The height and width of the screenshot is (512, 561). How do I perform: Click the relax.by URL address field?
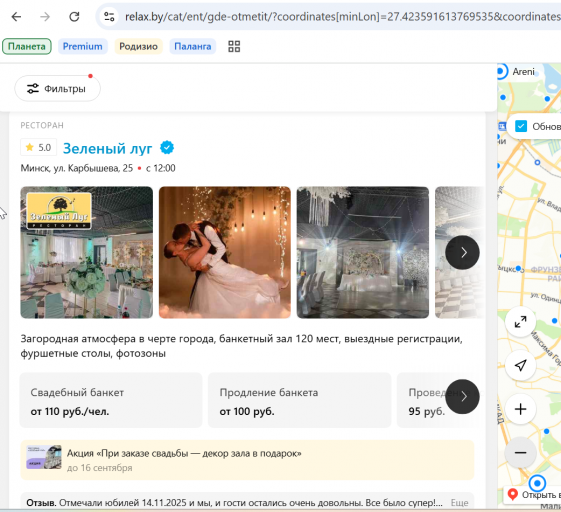[342, 16]
